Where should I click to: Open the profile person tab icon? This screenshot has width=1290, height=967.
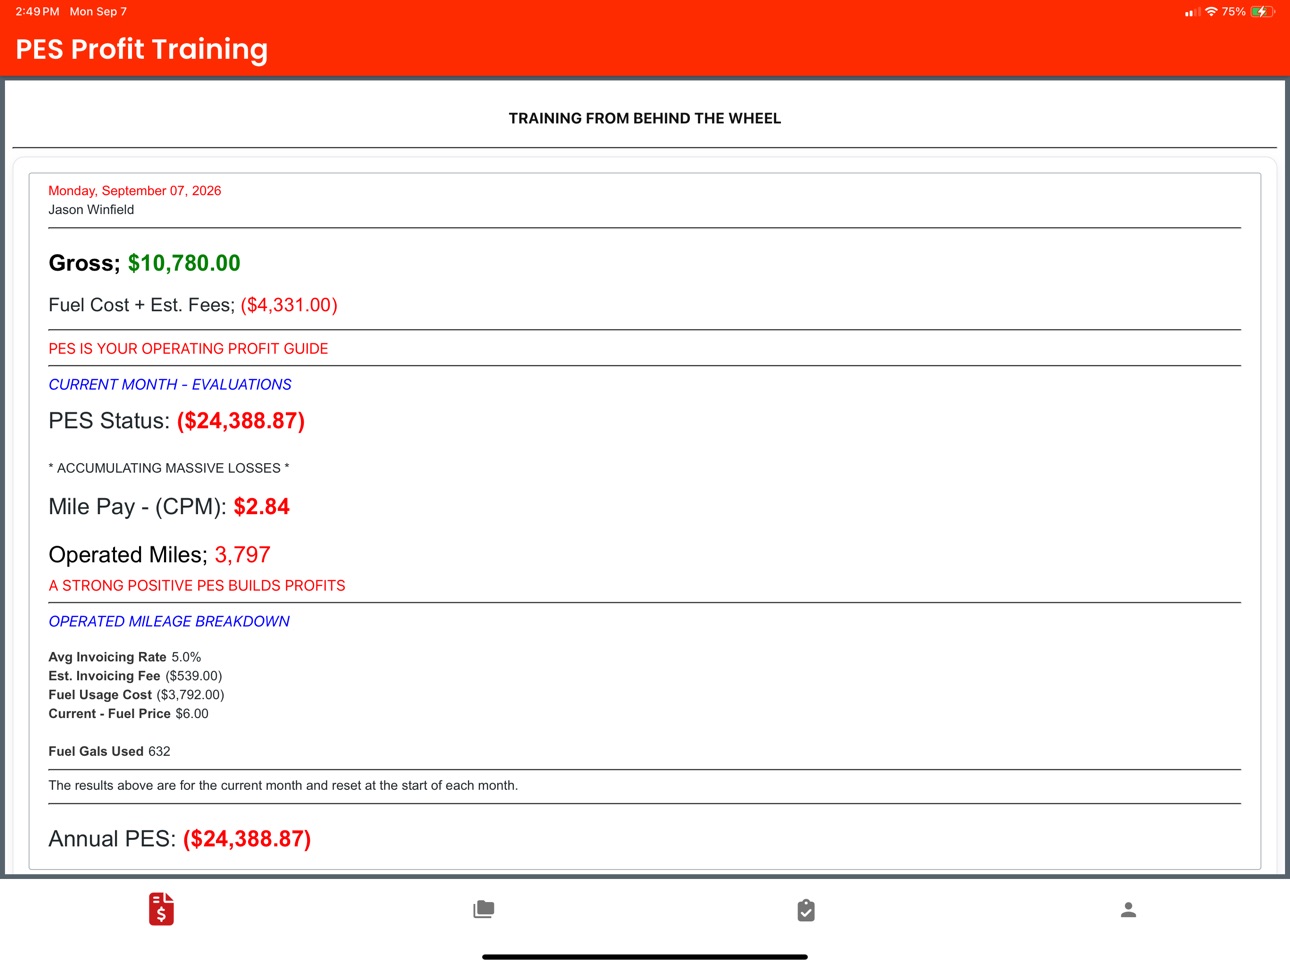[1128, 909]
